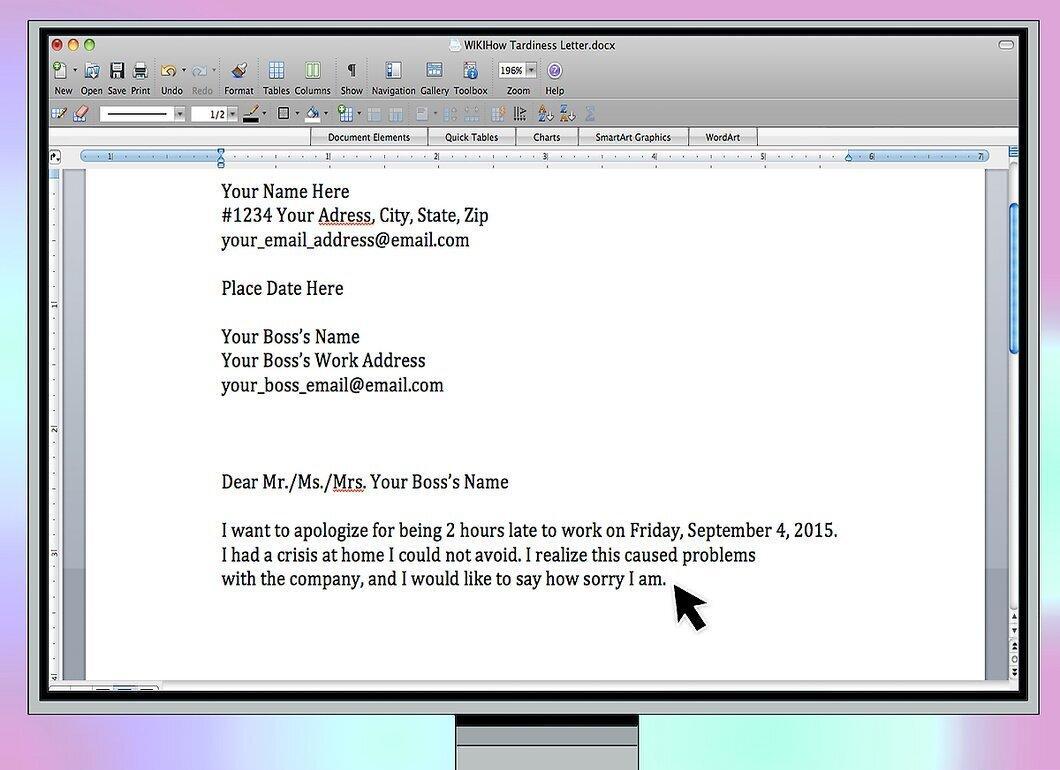This screenshot has width=1060, height=770.
Task: Click "your_boss_email@email.com" line
Action: [x=333, y=385]
